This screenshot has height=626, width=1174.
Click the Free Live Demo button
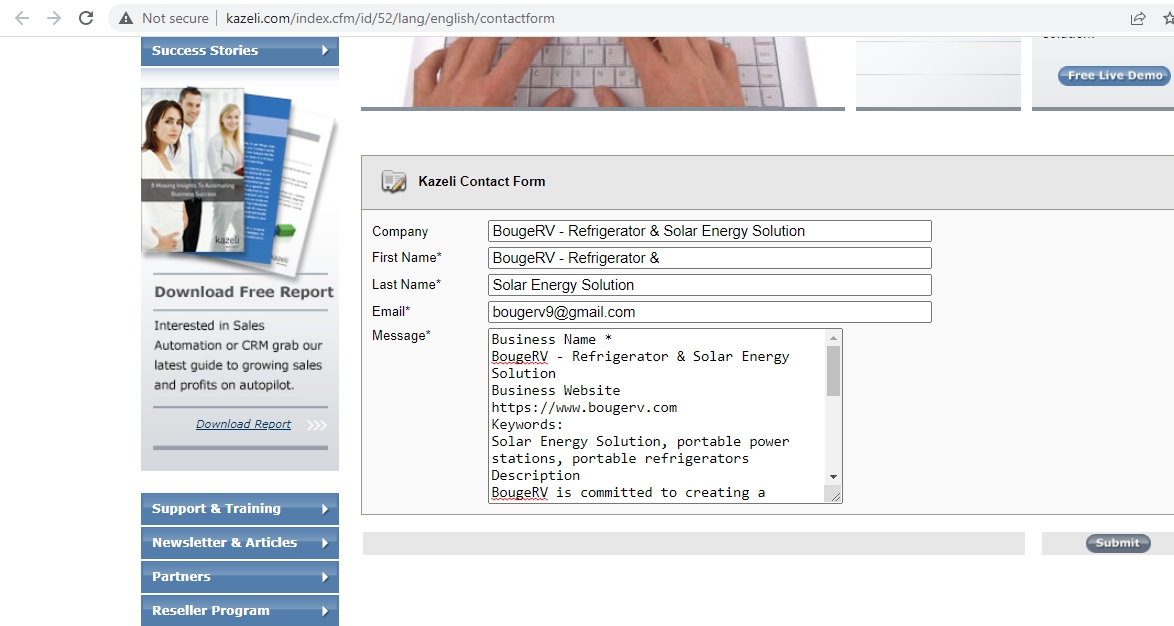point(1114,76)
